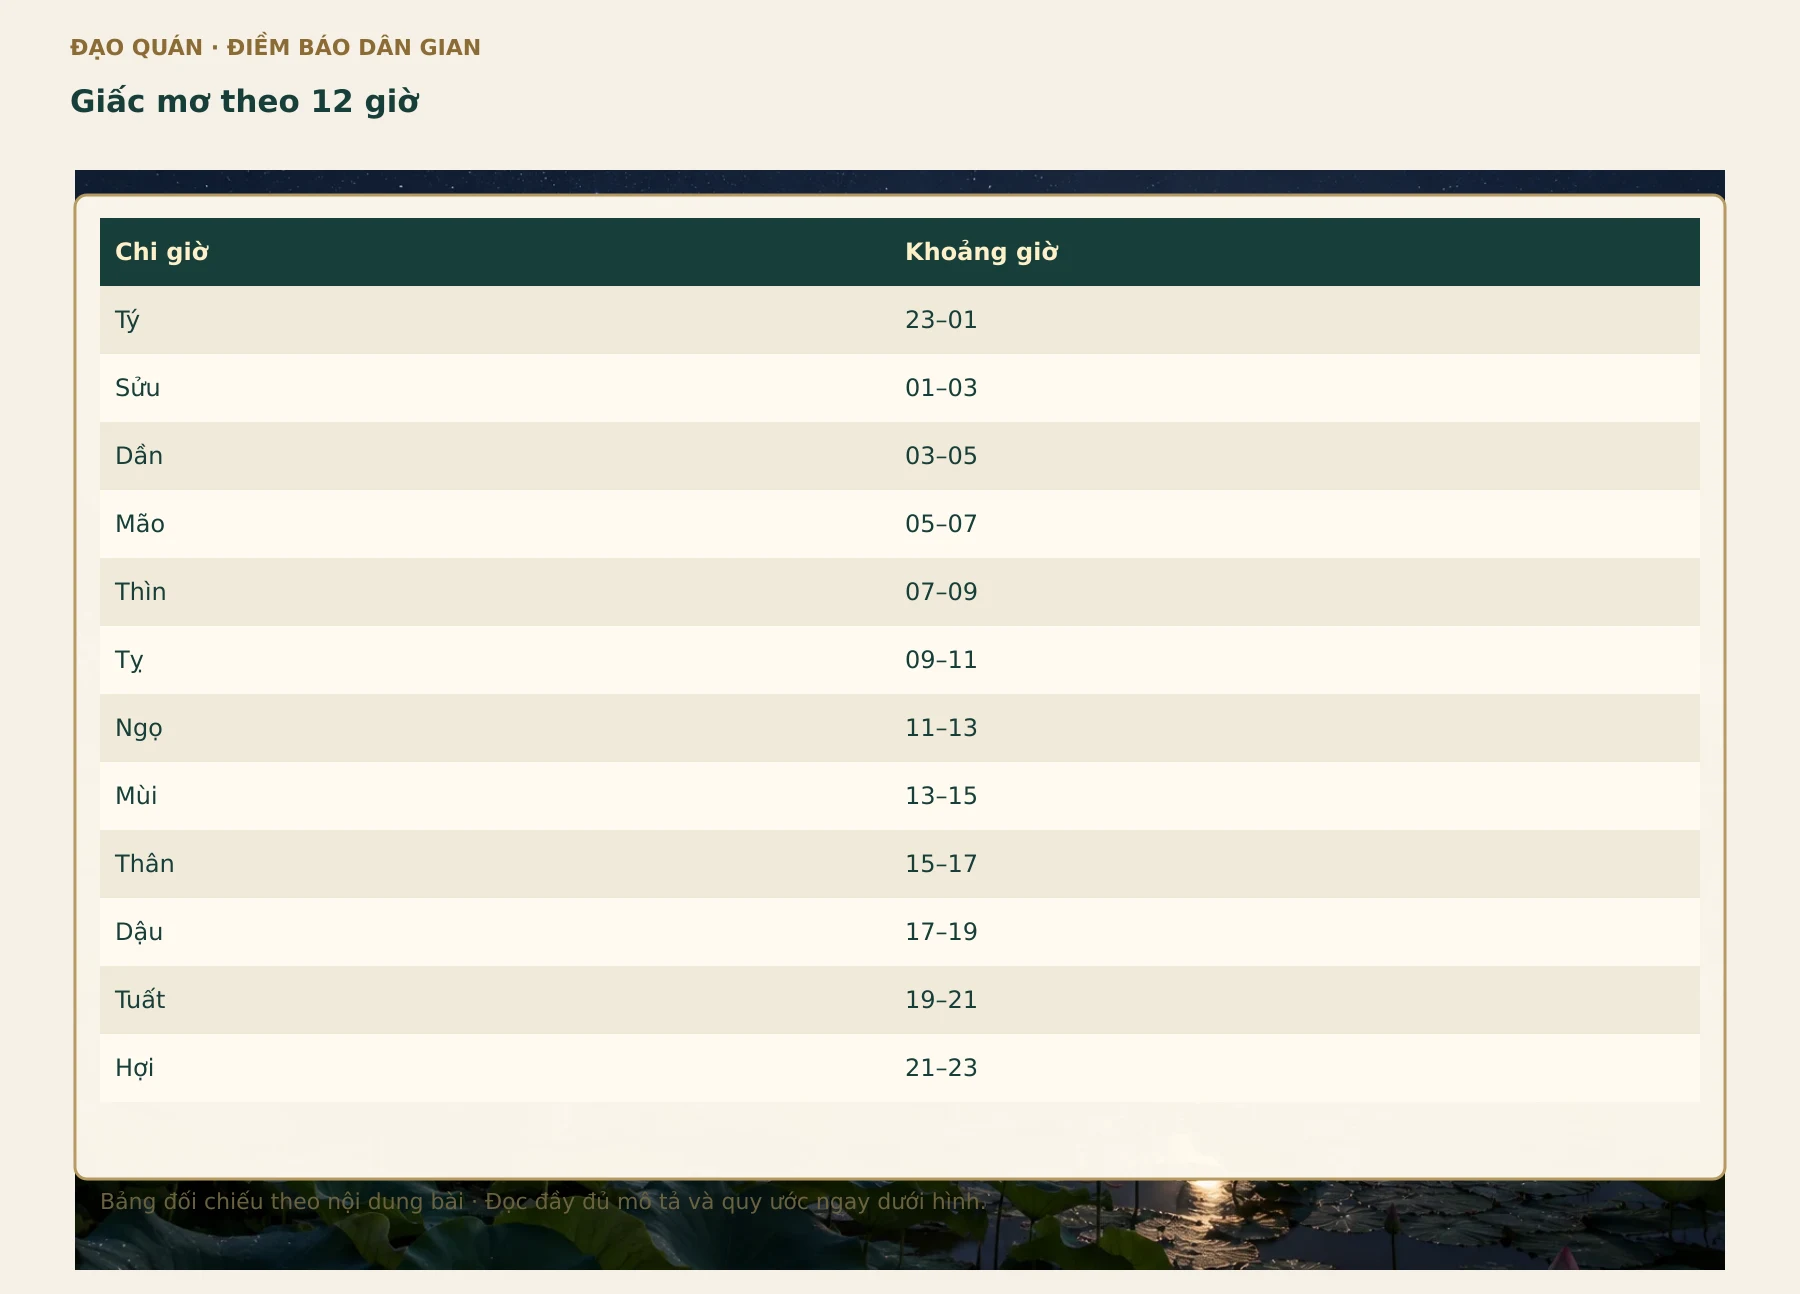
Task: Select the 'Thìn' row cell
Action: point(495,592)
